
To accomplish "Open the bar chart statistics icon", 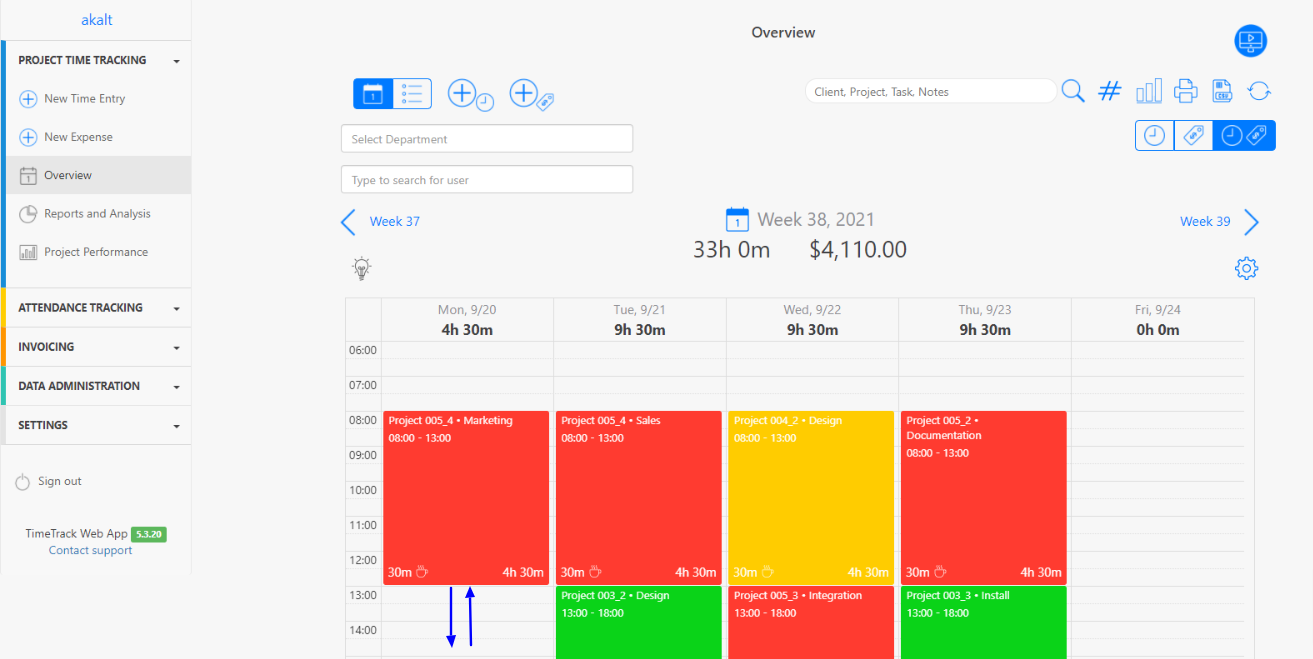I will pos(1148,91).
